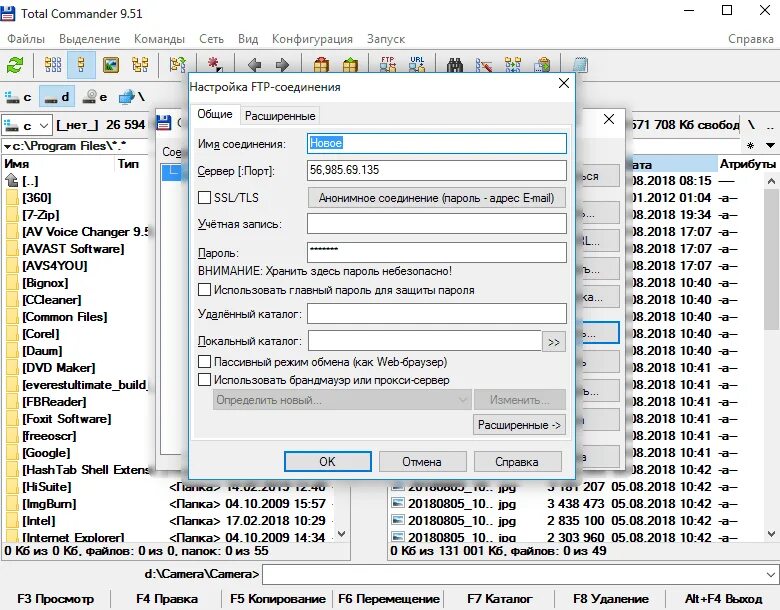Click the 'Удалённый каталог' input field
Image resolution: width=780 pixels, height=610 pixels.
pyautogui.click(x=437, y=314)
